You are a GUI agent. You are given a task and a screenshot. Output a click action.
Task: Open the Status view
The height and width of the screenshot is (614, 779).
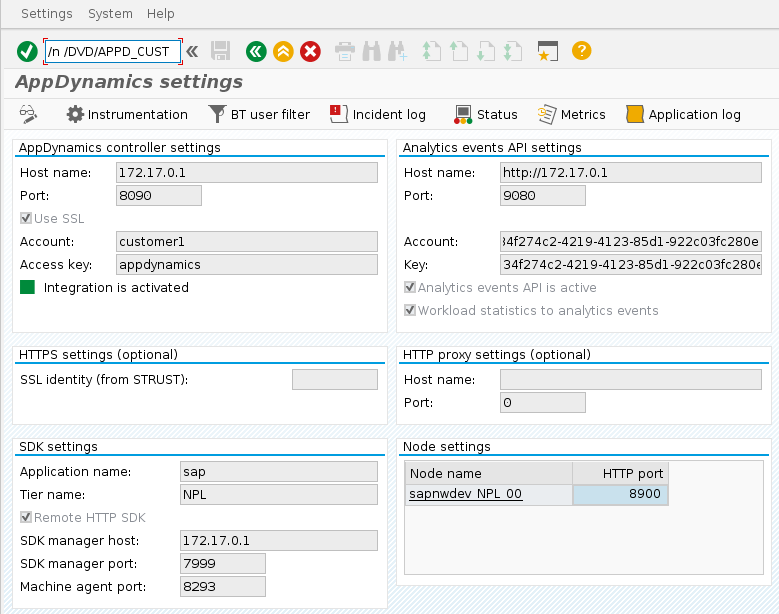click(485, 114)
